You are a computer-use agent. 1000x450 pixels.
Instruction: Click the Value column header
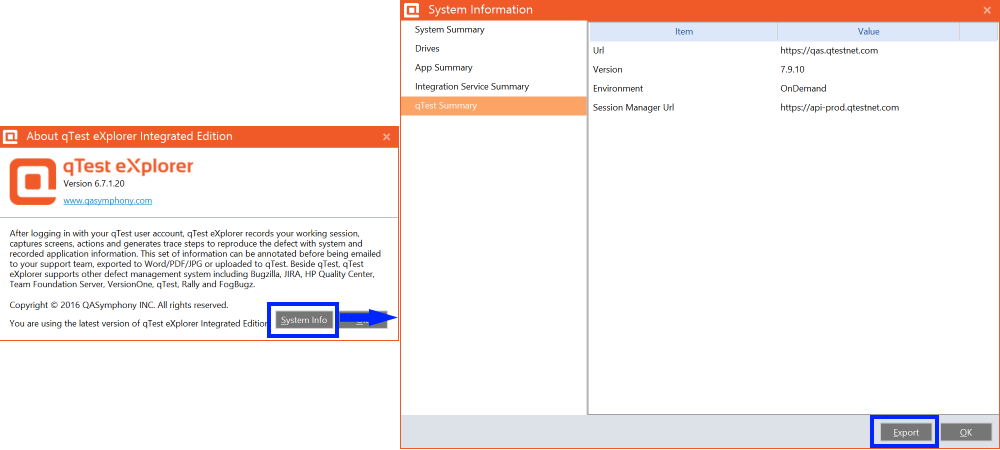pos(868,31)
